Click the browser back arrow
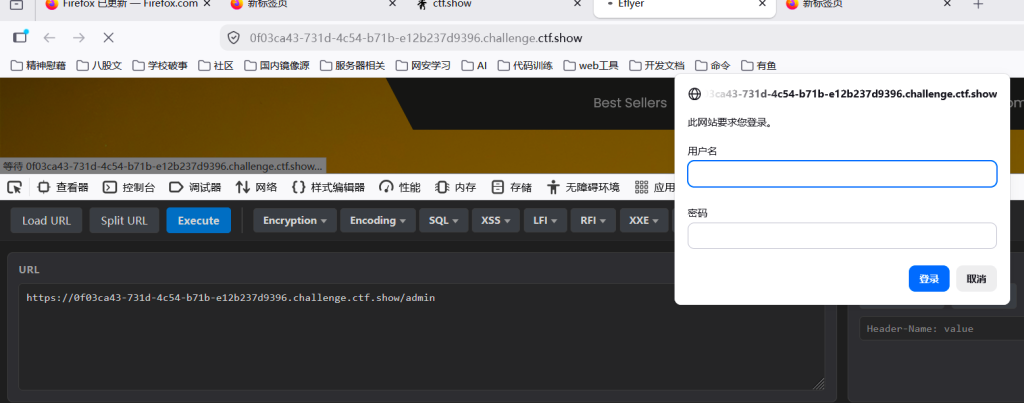The image size is (1024, 403). click(50, 38)
